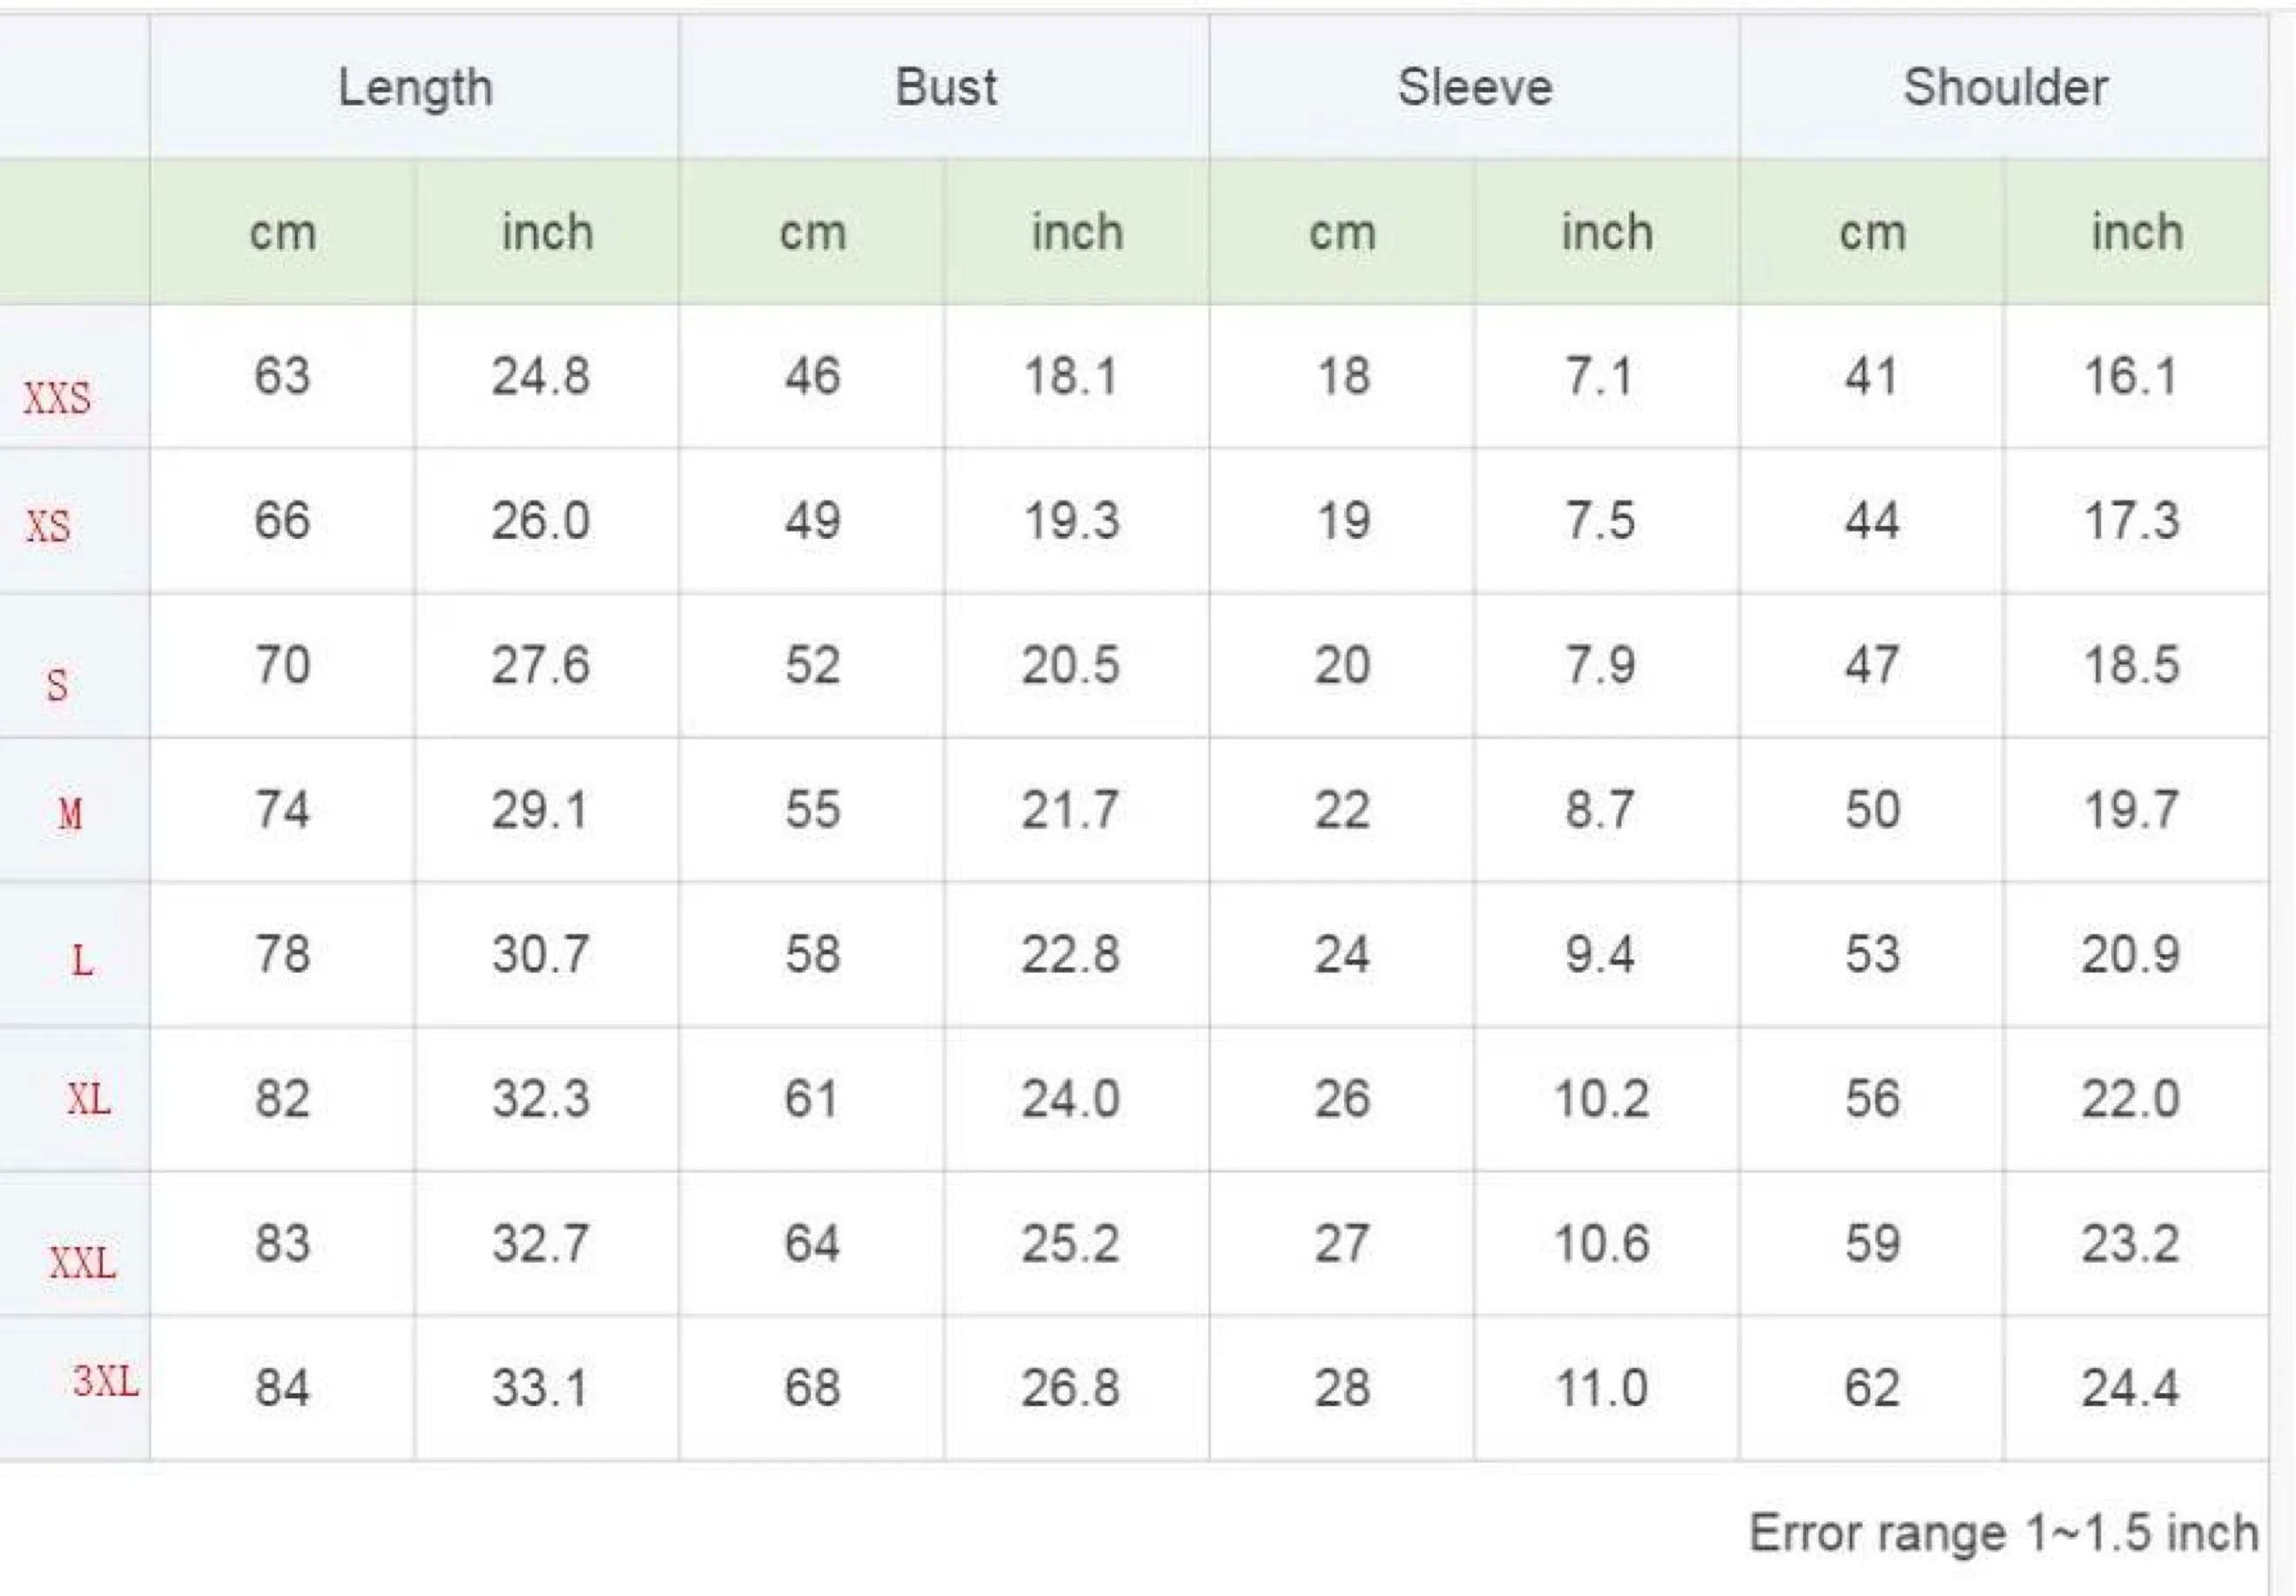Select the XXL size row label
This screenshot has height=1596, width=2296.
click(x=83, y=1263)
